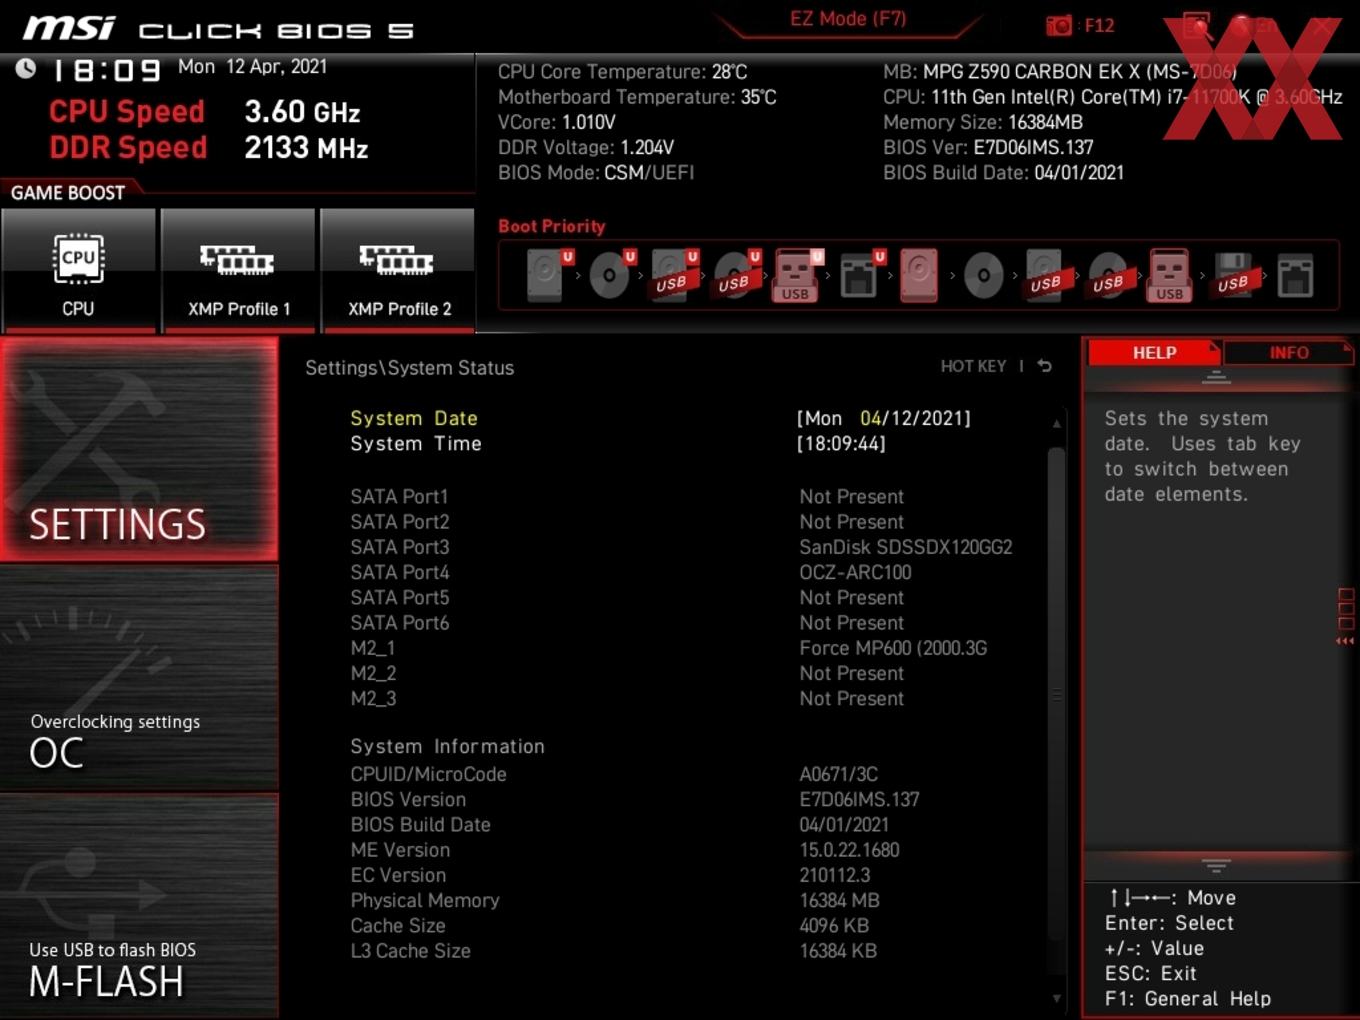
Task: Select the UEFI optical disc boot device icon
Action: (x=609, y=275)
